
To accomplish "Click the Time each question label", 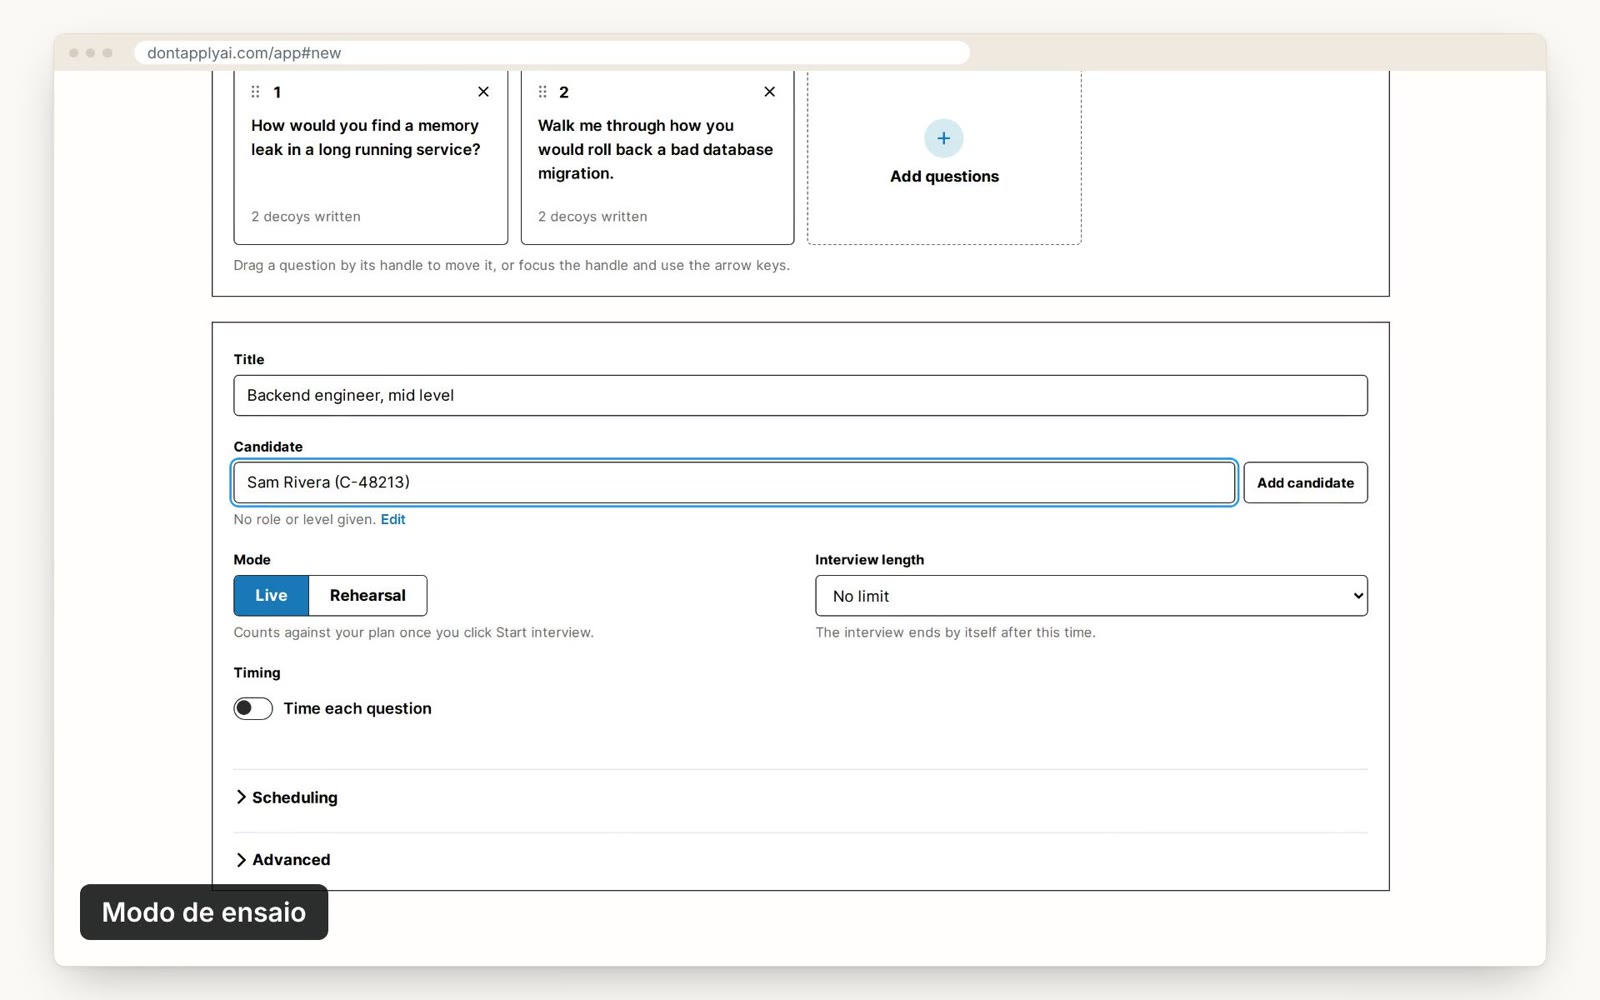I will coord(357,708).
